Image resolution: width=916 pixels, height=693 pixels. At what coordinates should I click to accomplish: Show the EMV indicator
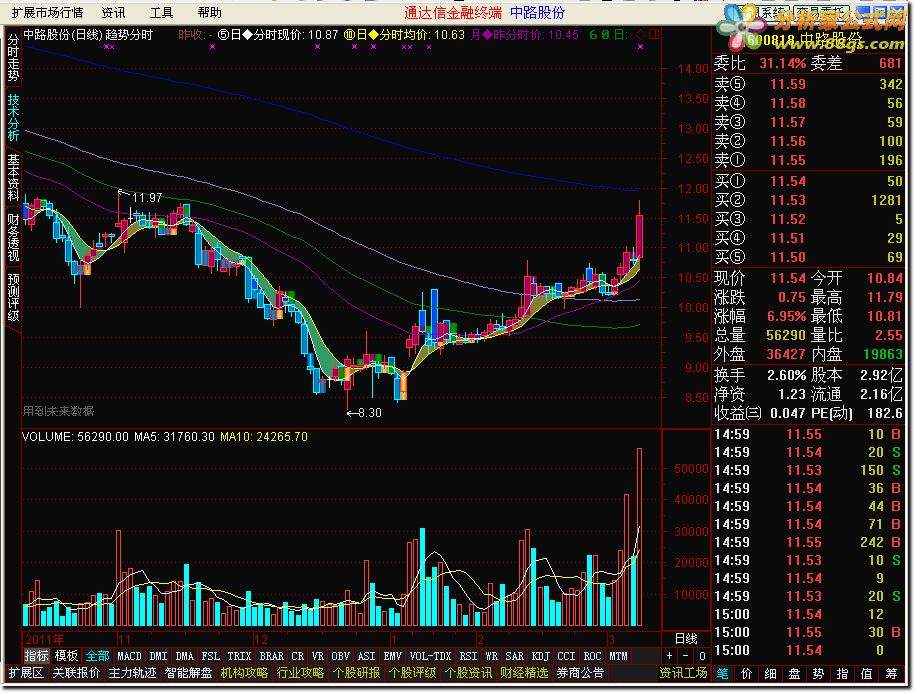pyautogui.click(x=393, y=656)
